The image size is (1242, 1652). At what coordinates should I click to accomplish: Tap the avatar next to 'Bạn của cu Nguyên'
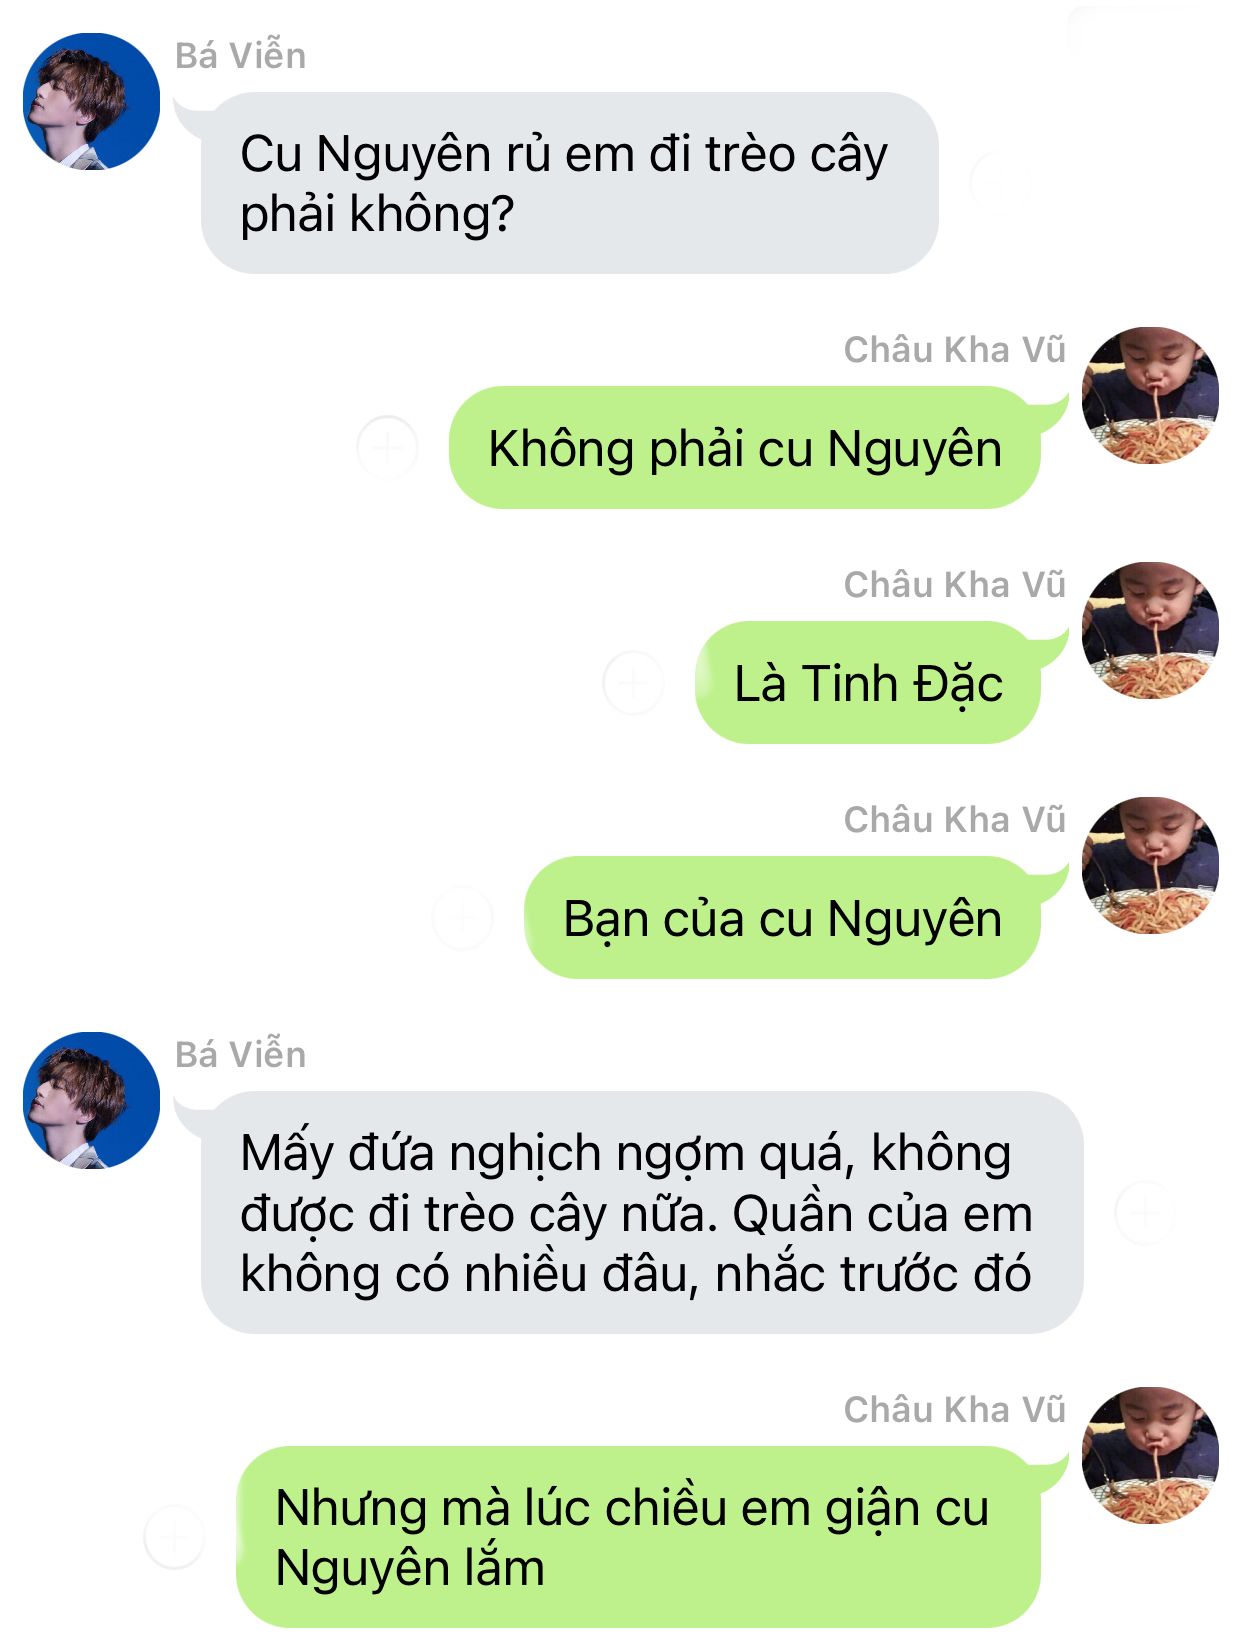click(1150, 865)
